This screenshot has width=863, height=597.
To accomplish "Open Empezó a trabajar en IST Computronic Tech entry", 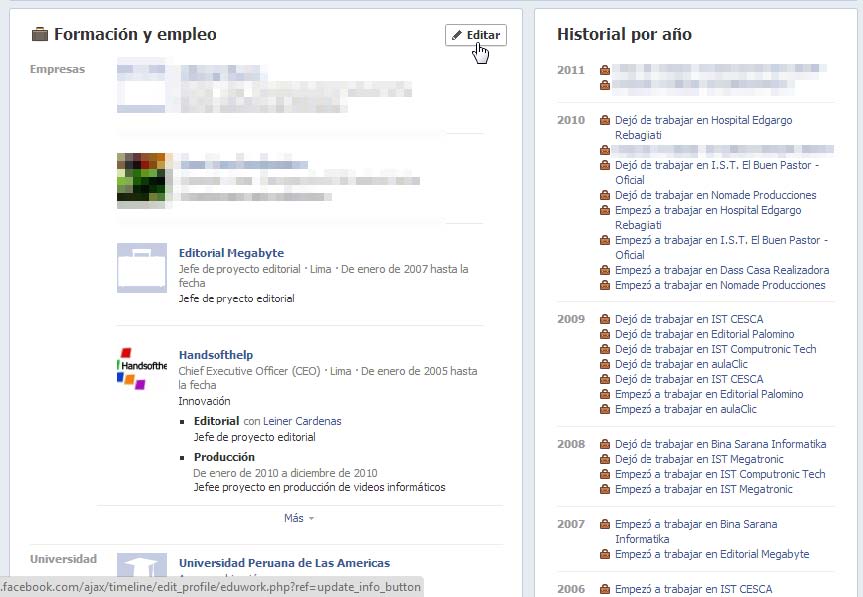I will [x=720, y=474].
